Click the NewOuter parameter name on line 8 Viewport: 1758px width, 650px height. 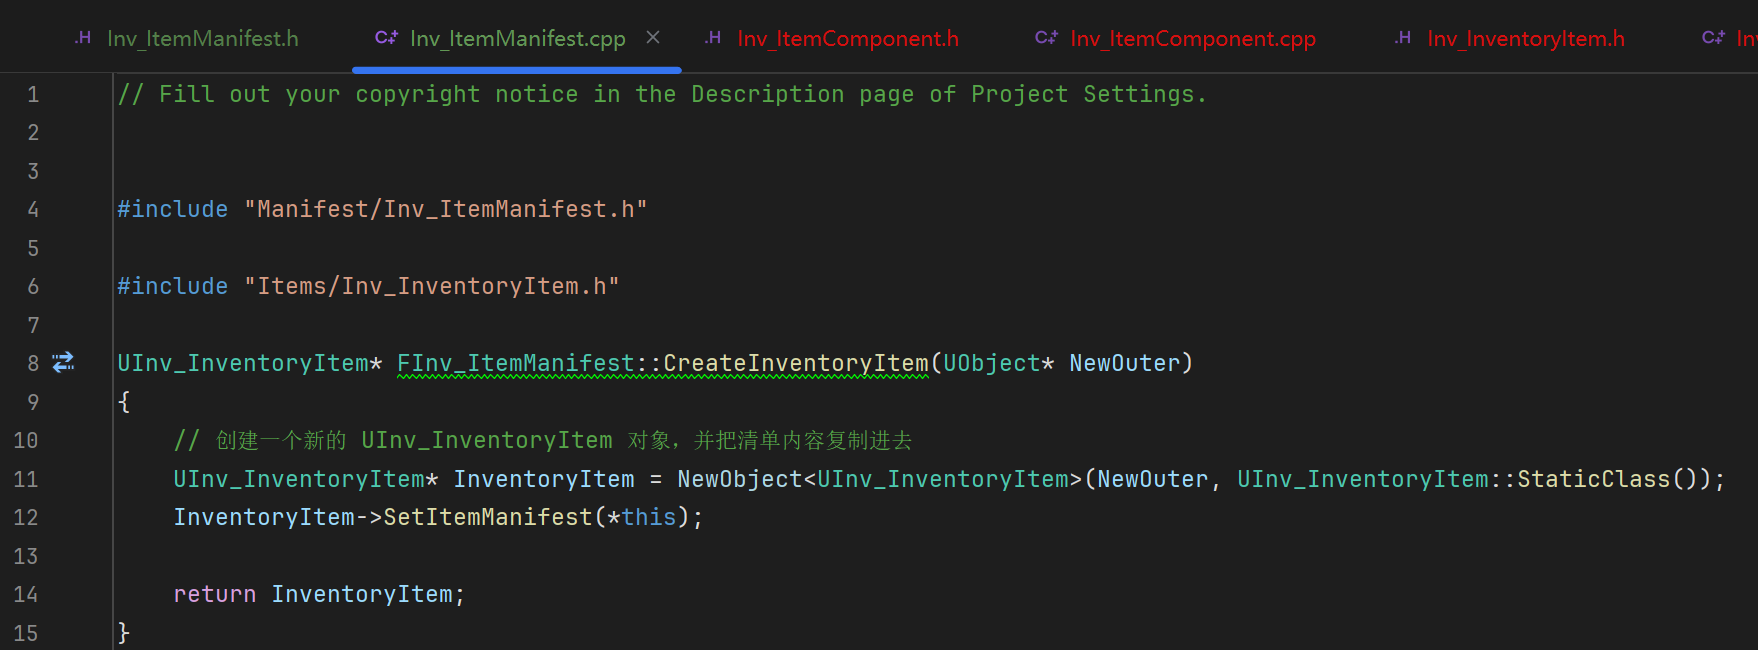1125,363
